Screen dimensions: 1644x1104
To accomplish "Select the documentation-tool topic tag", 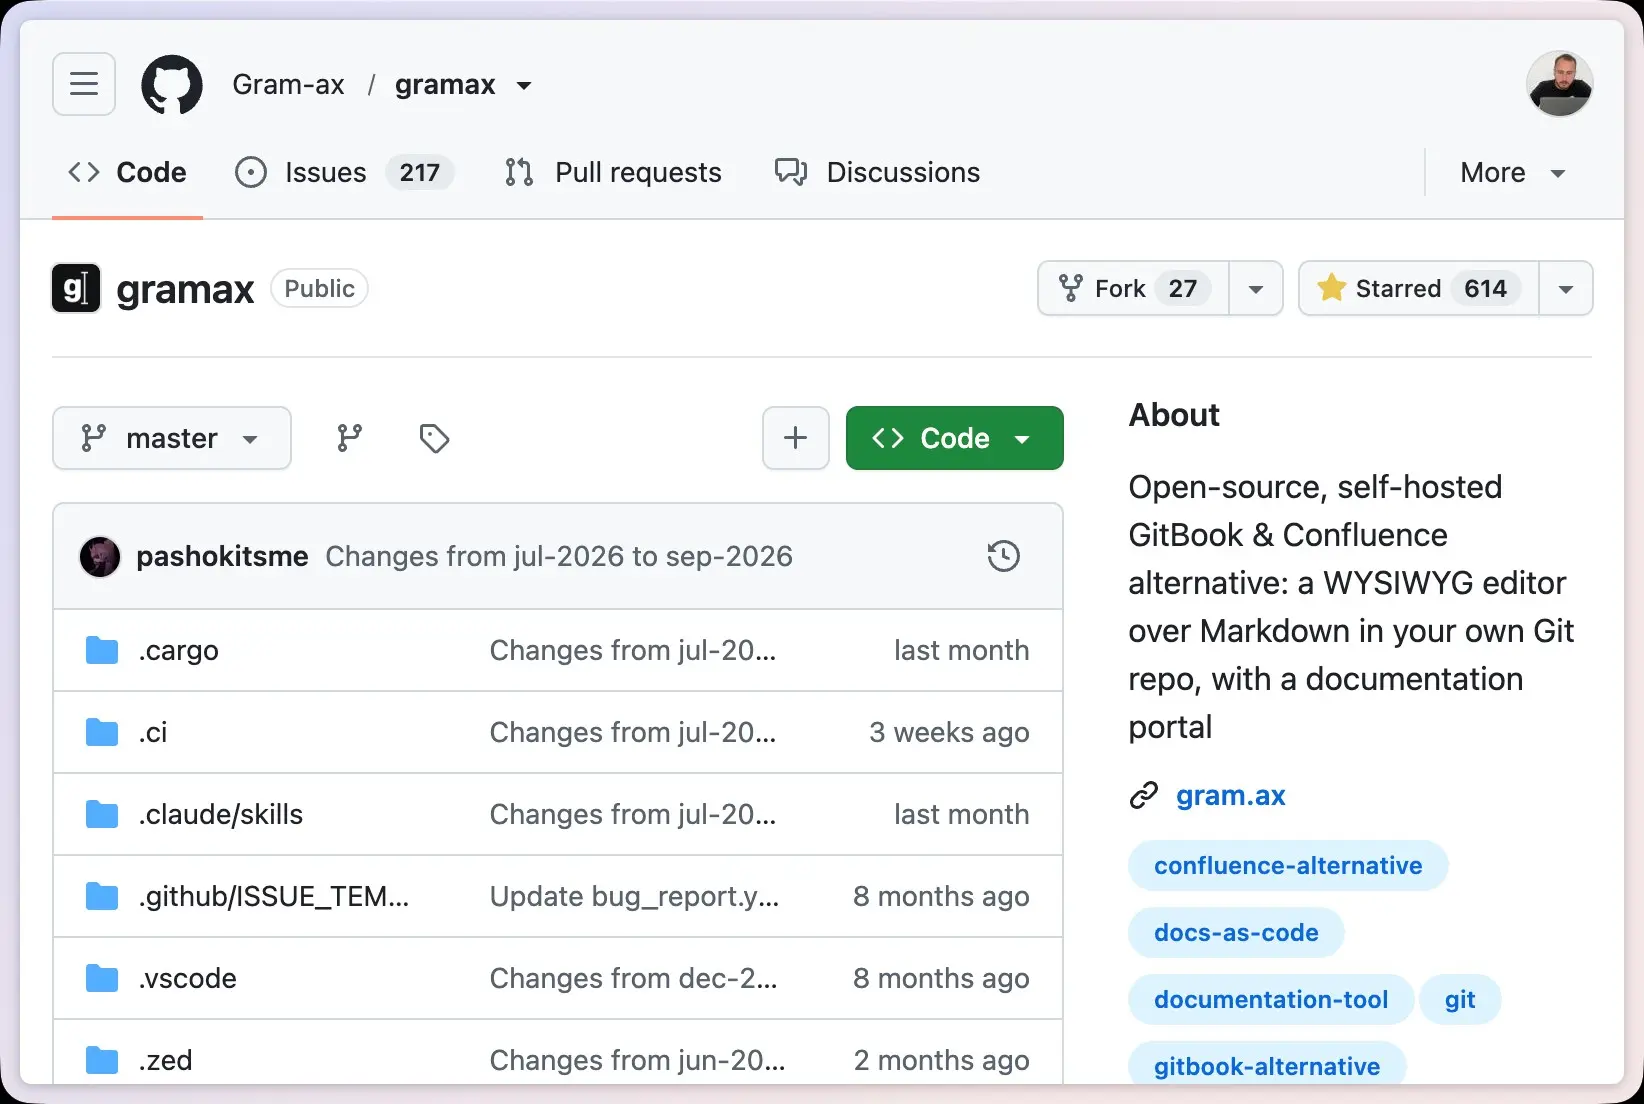I will point(1271,999).
